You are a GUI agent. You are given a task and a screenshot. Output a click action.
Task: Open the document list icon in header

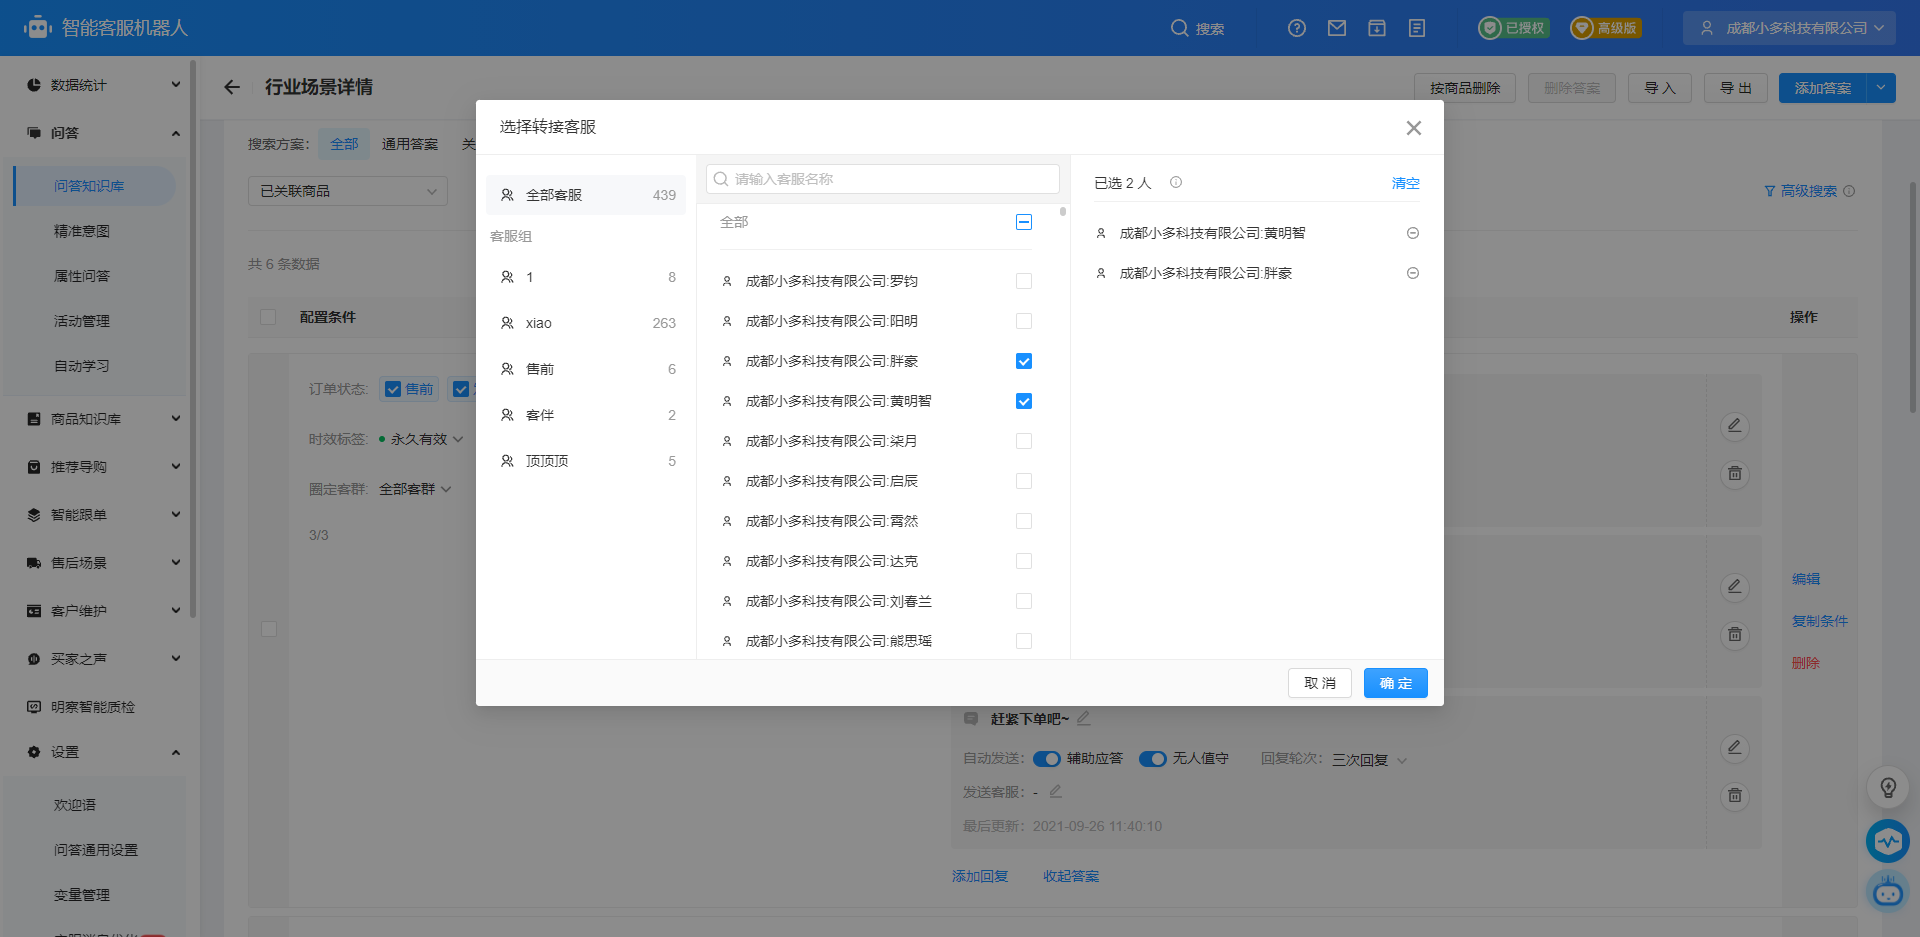(1417, 28)
